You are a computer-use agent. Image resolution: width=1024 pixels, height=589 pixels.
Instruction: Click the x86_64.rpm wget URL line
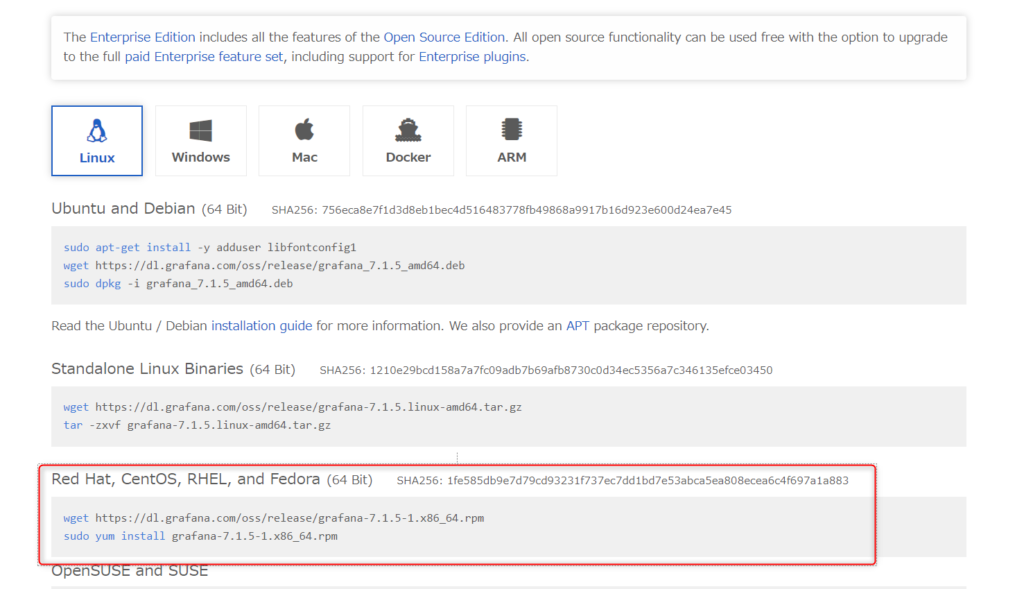[x=274, y=518]
